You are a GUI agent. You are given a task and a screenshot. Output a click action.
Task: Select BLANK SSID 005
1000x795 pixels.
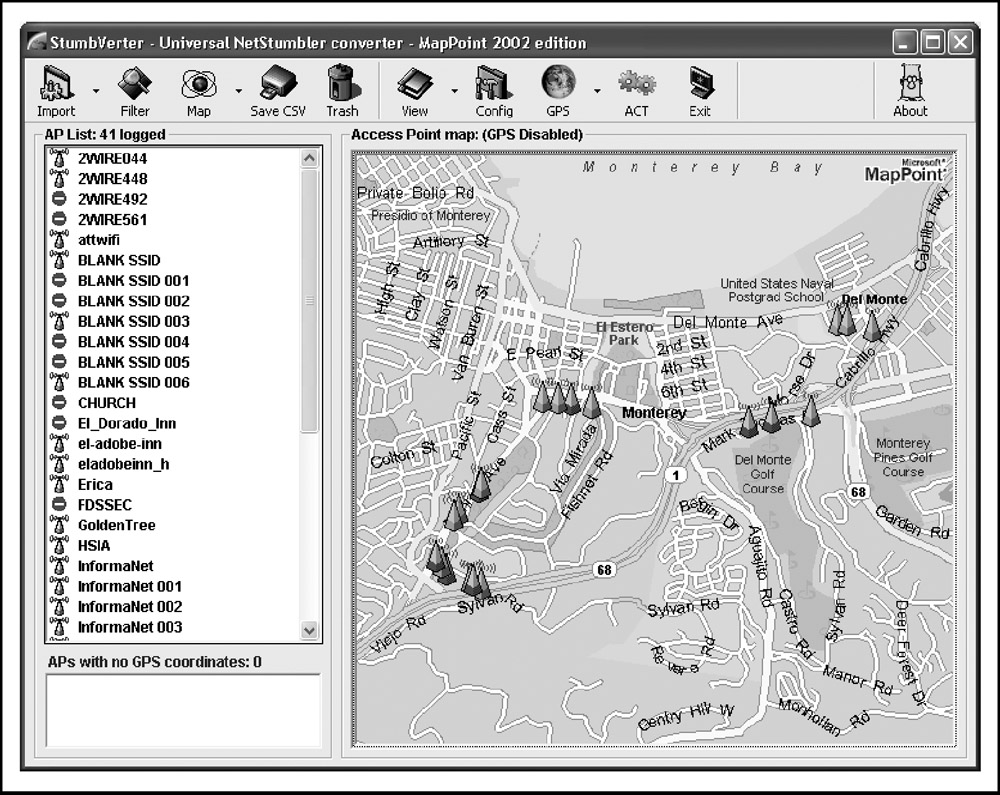click(x=133, y=362)
